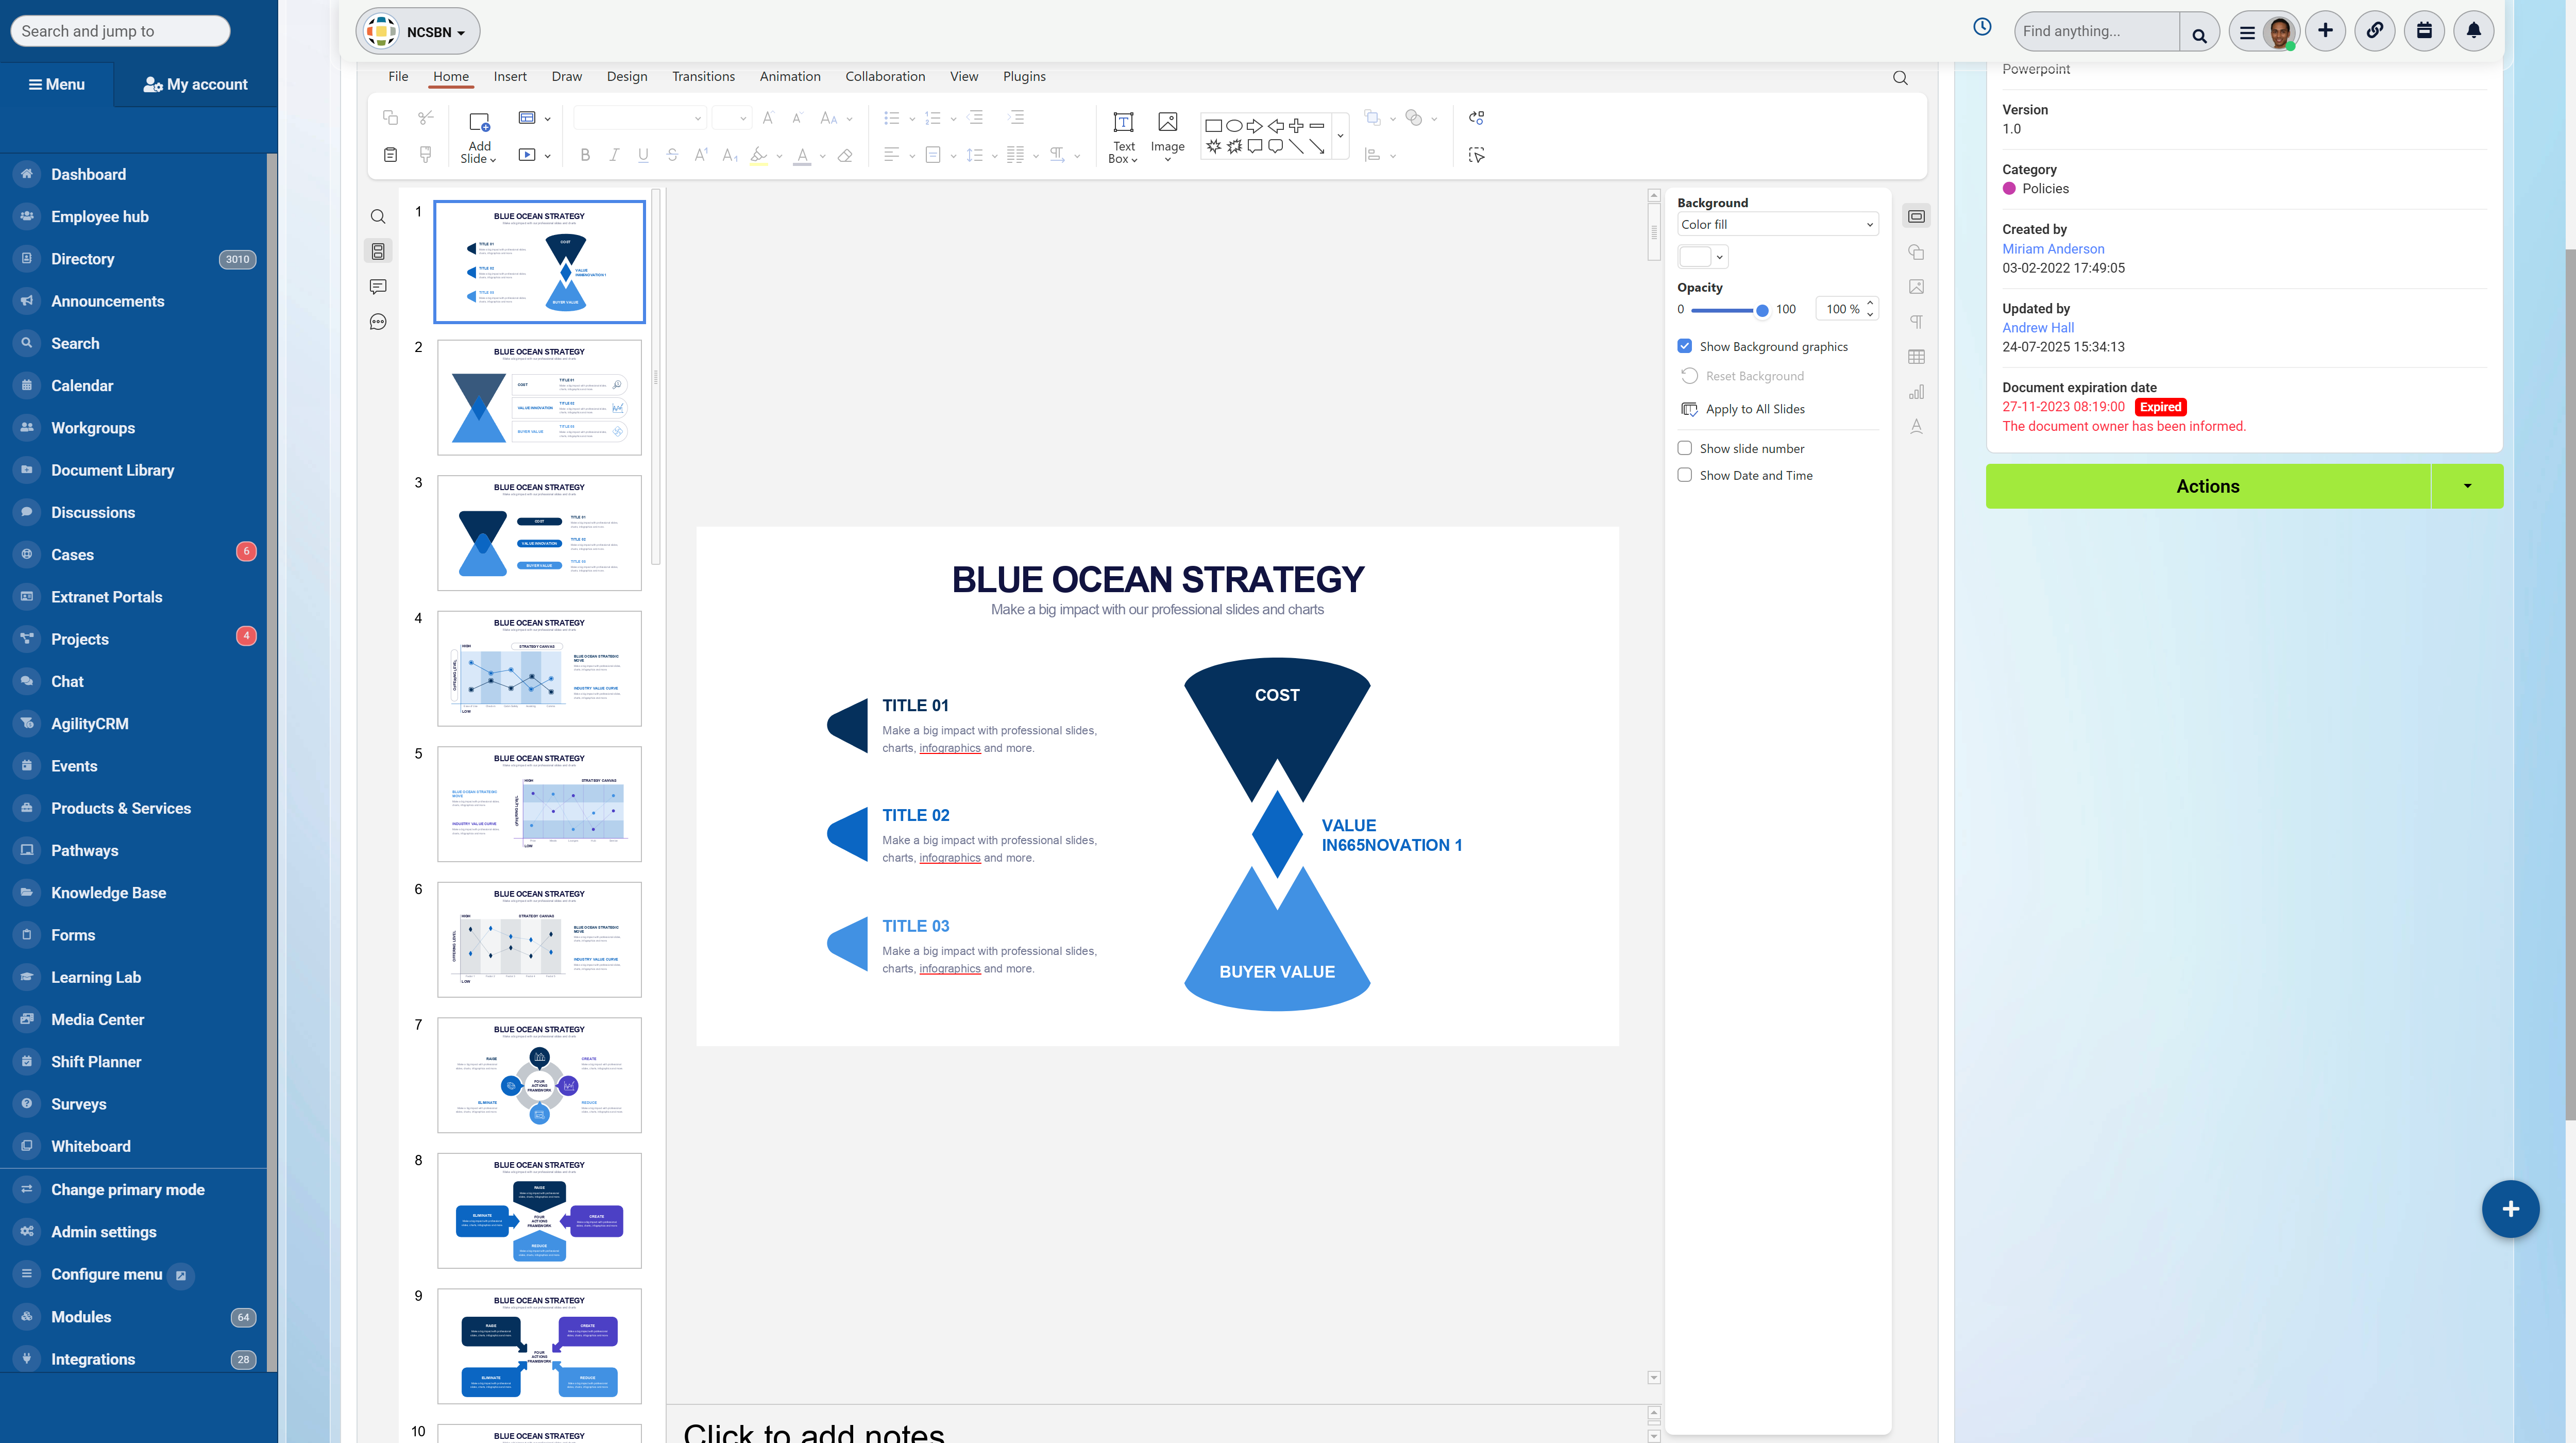Expand the Actions button dropdown arrow
Viewport: 2576px width, 1443px height.
(2467, 486)
